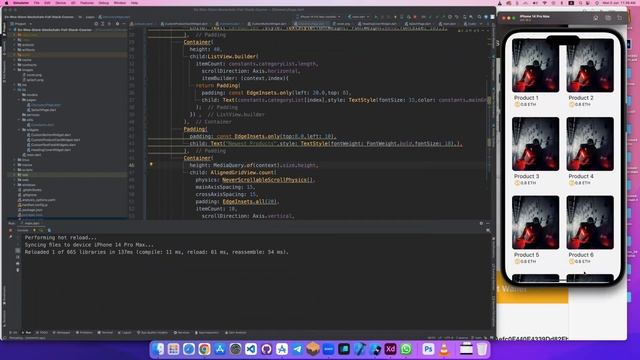640x360 pixels.
Task: Collapse the widgets folder in project tree
Action: (20, 130)
